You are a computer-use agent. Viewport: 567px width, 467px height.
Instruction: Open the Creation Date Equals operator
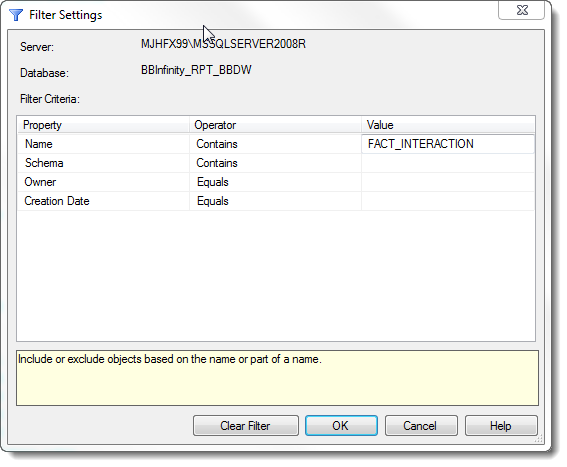click(275, 201)
